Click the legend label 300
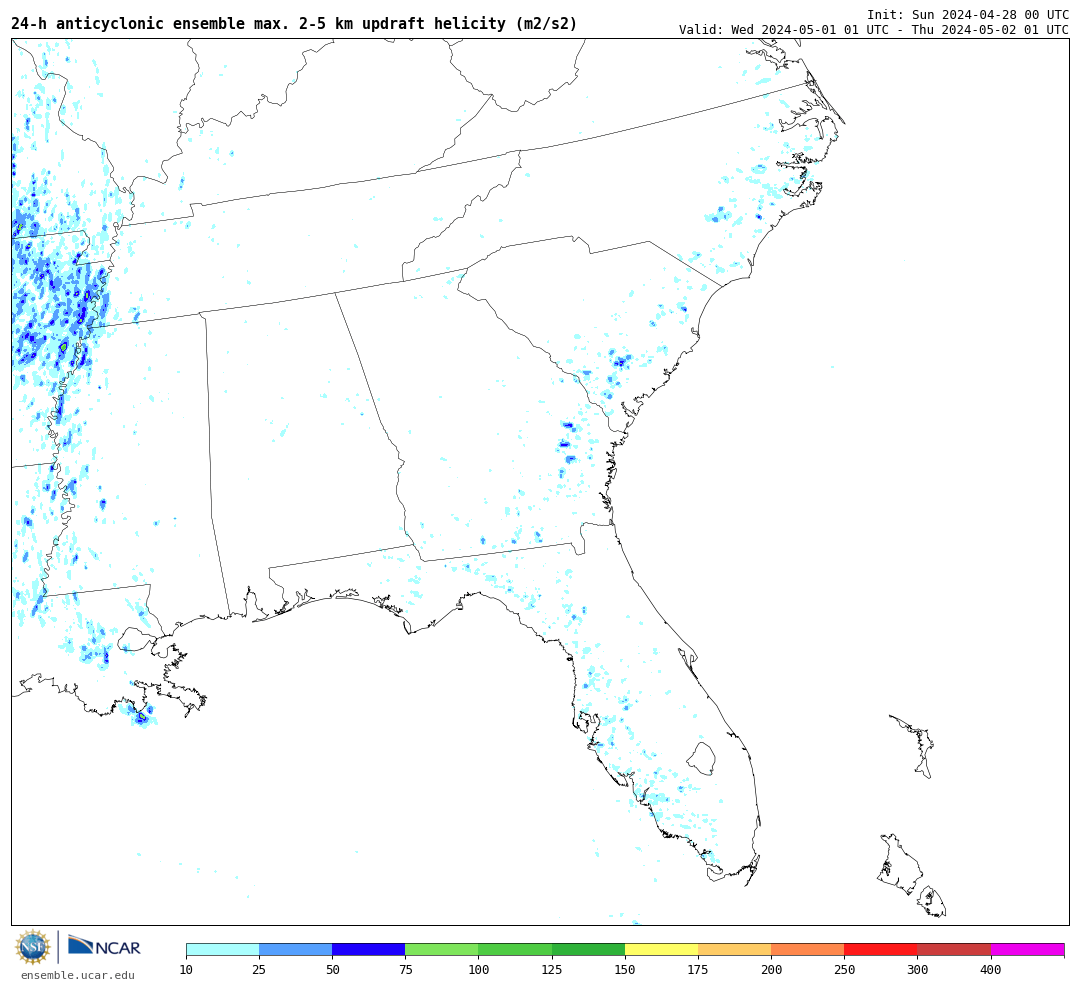Image resolution: width=1080 pixels, height=988 pixels. (x=917, y=970)
